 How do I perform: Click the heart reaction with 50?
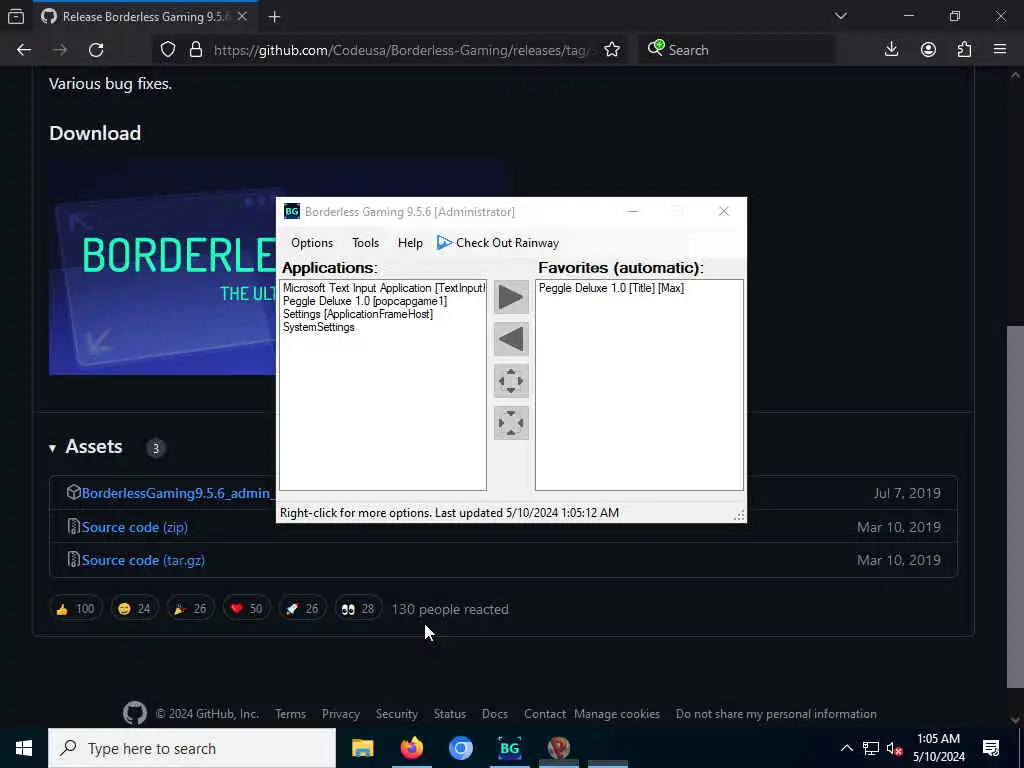246,609
